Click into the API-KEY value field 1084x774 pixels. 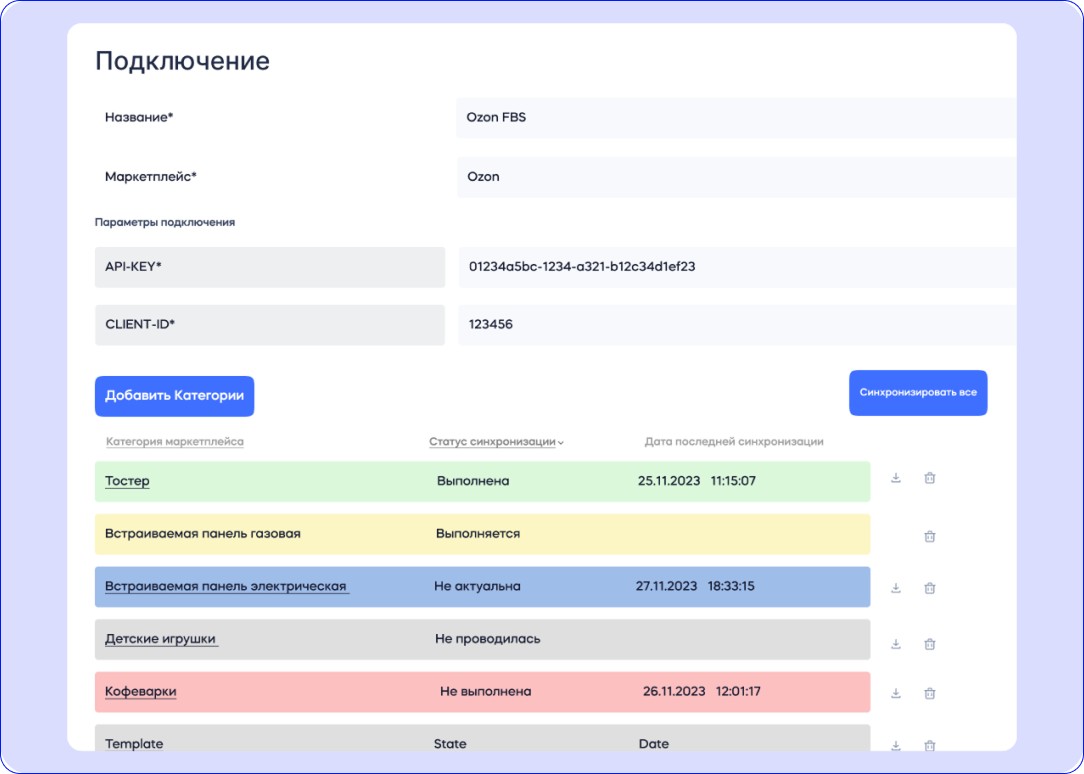[736, 267]
